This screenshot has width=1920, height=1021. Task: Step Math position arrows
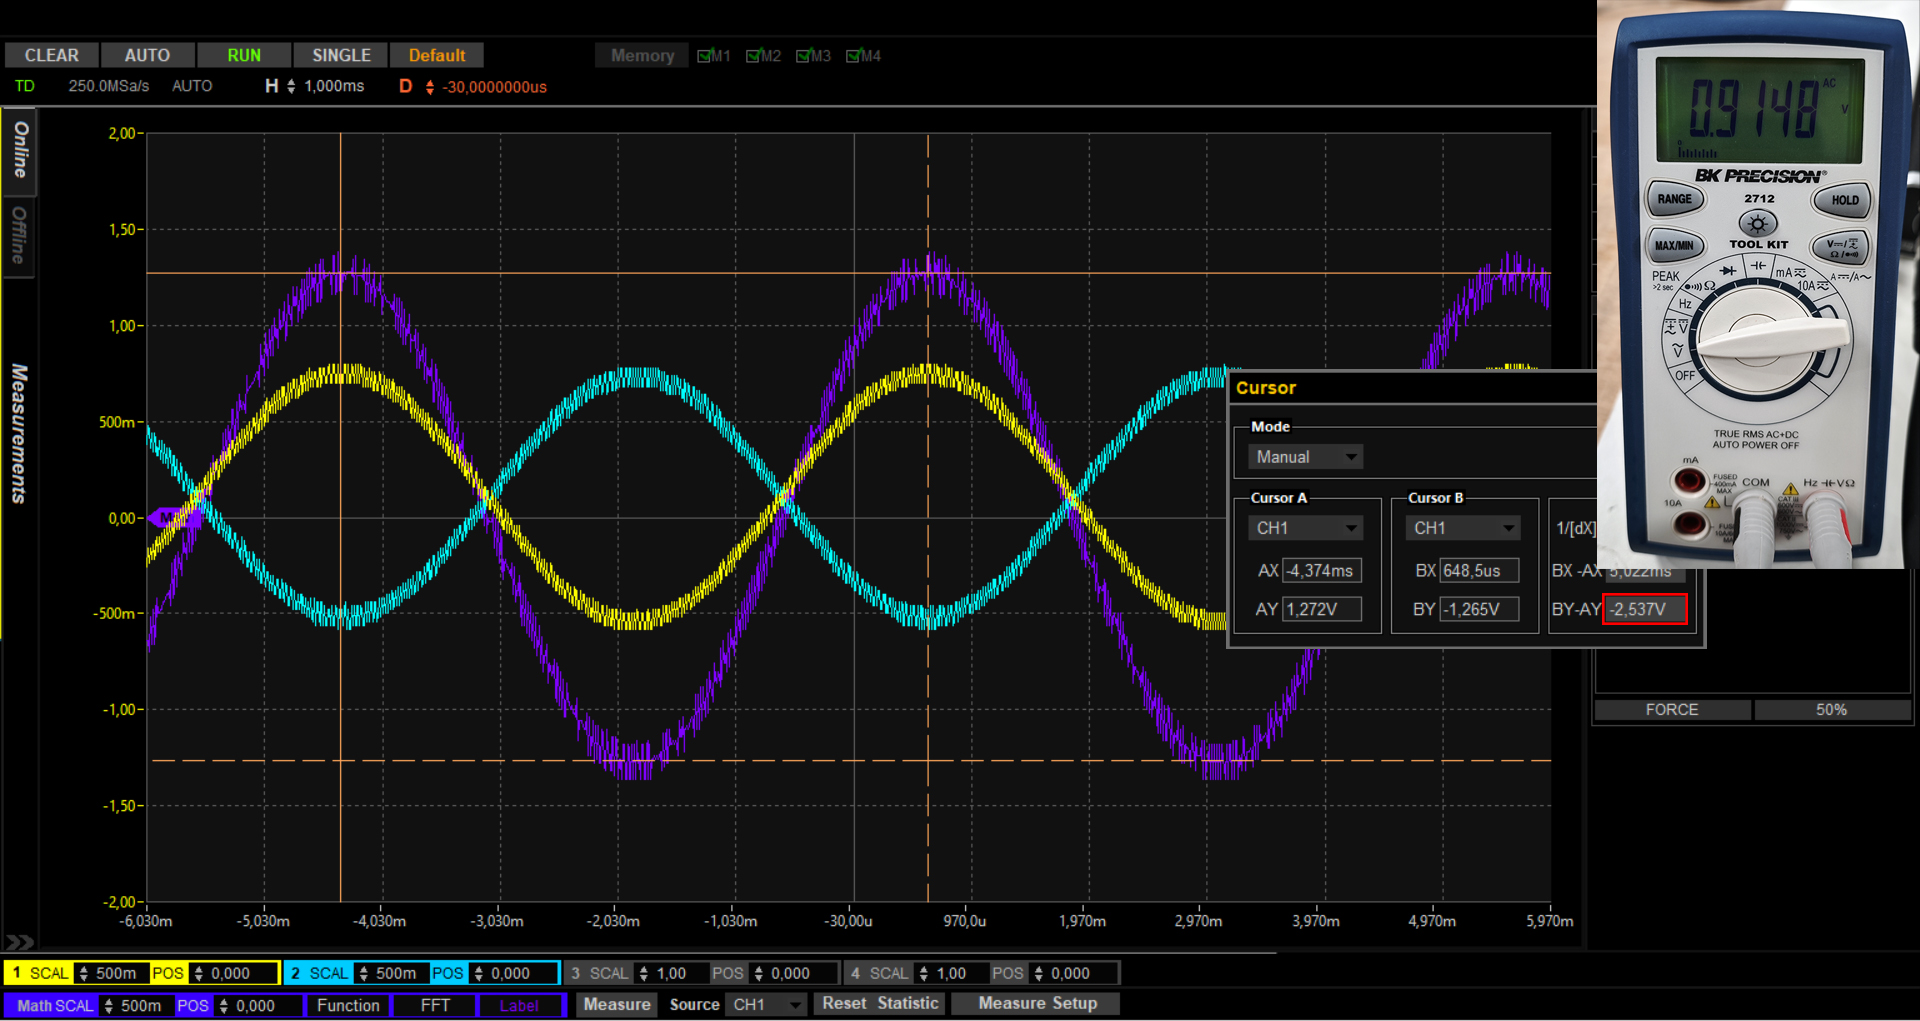(x=224, y=1005)
